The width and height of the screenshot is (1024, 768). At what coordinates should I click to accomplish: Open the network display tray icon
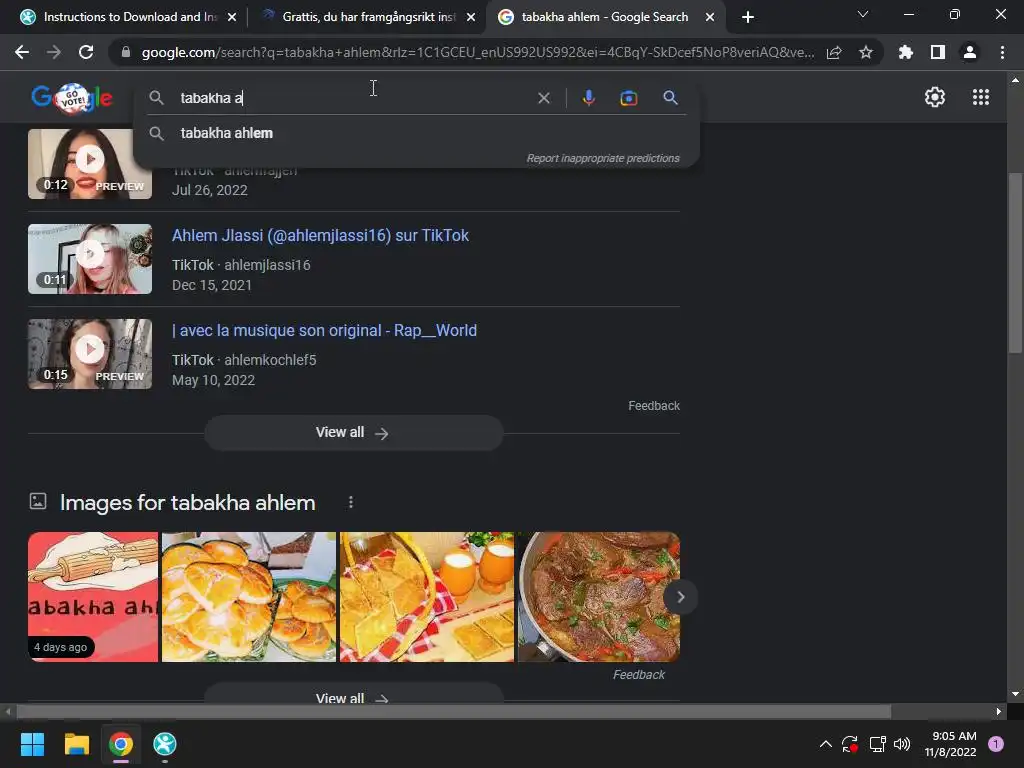[877, 744]
